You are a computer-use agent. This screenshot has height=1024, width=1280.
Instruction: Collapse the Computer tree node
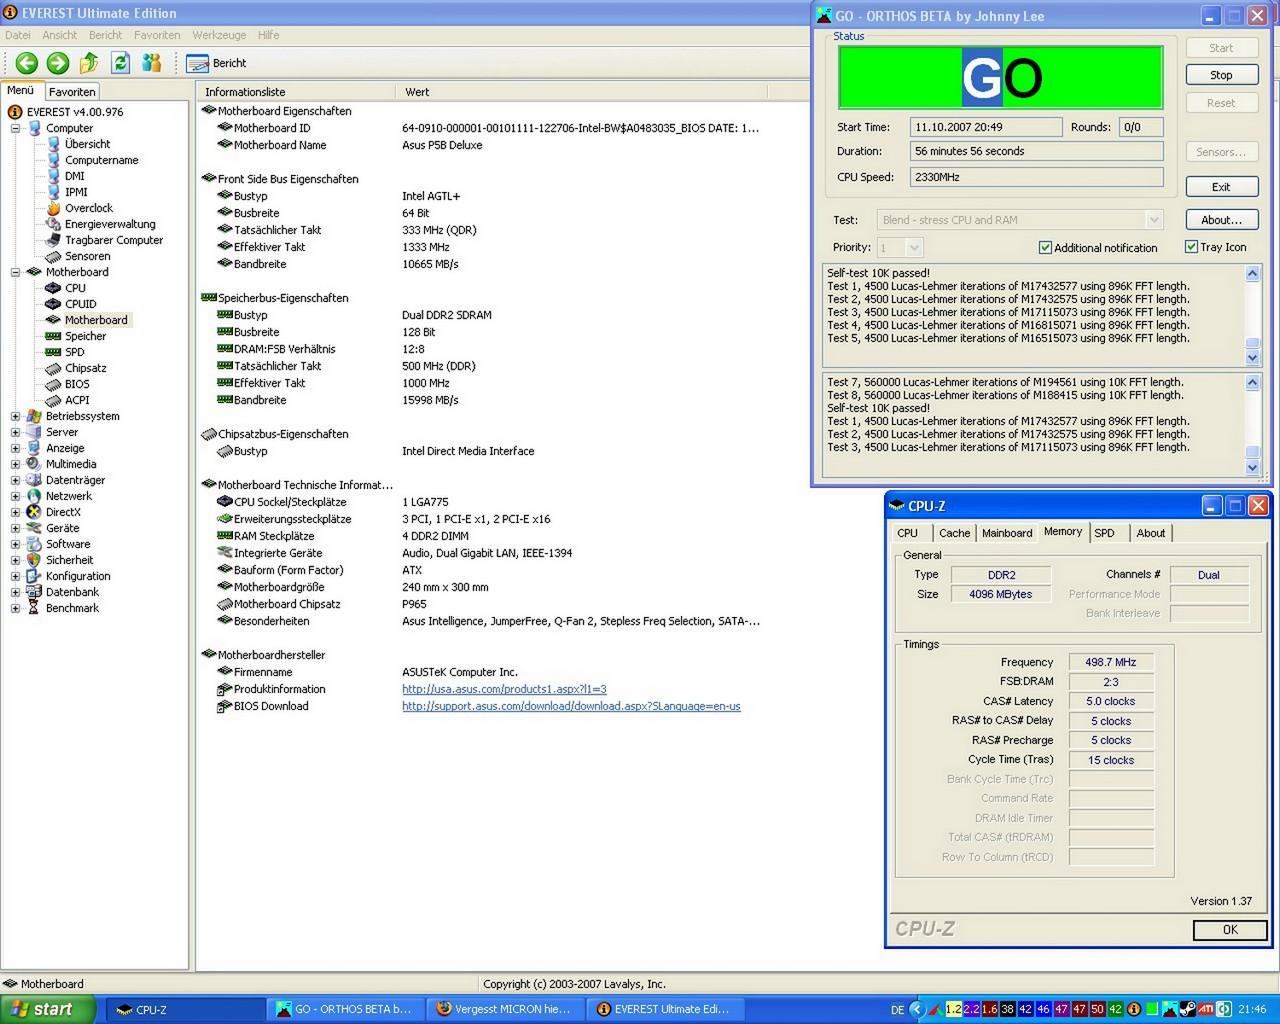click(x=15, y=128)
